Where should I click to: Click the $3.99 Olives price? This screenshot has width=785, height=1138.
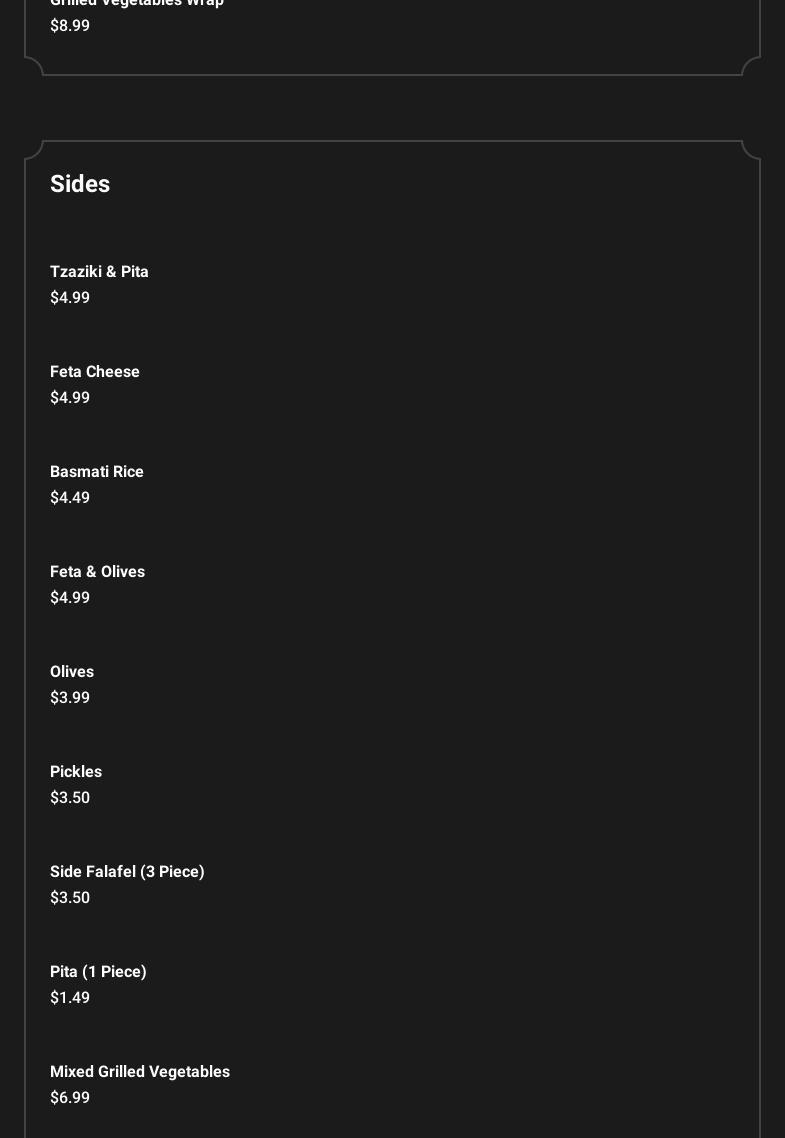coord(70,698)
